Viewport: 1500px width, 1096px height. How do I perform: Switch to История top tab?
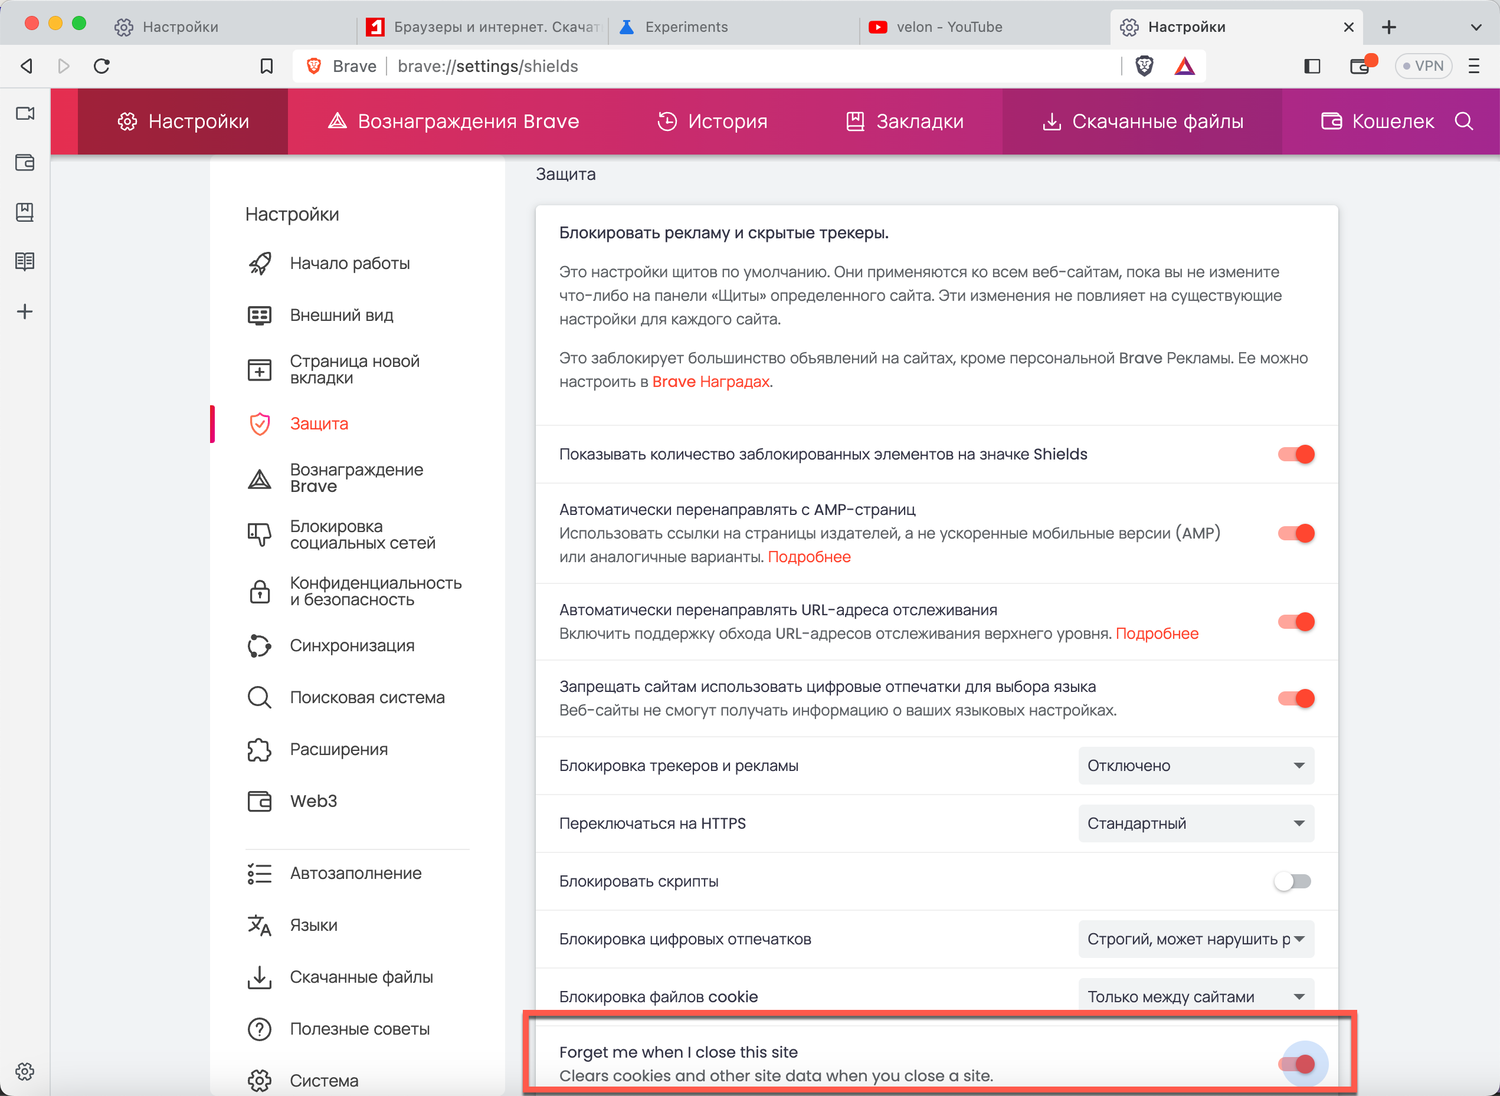(x=712, y=121)
